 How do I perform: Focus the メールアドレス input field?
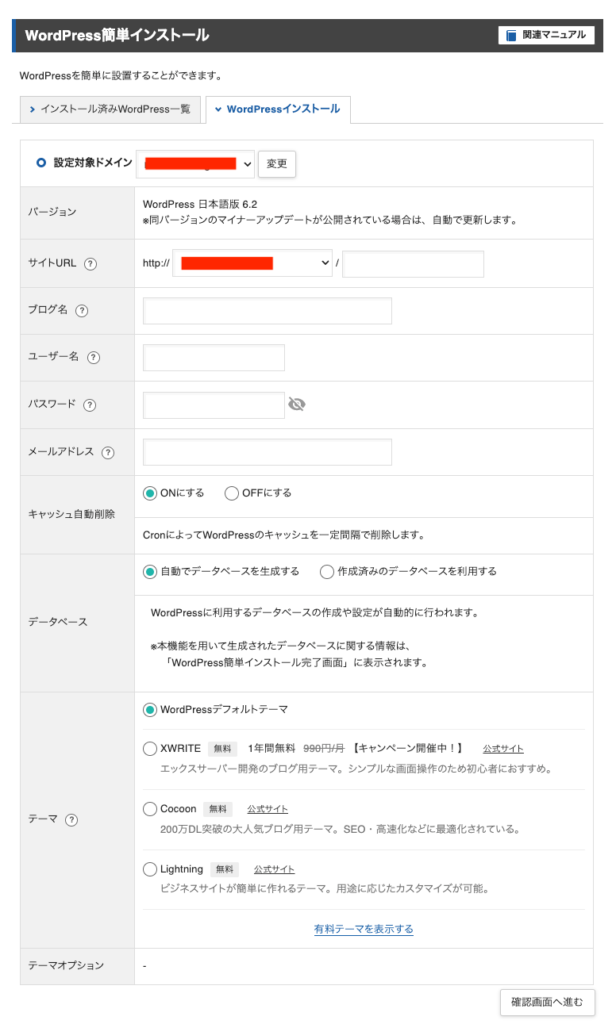[x=267, y=452]
